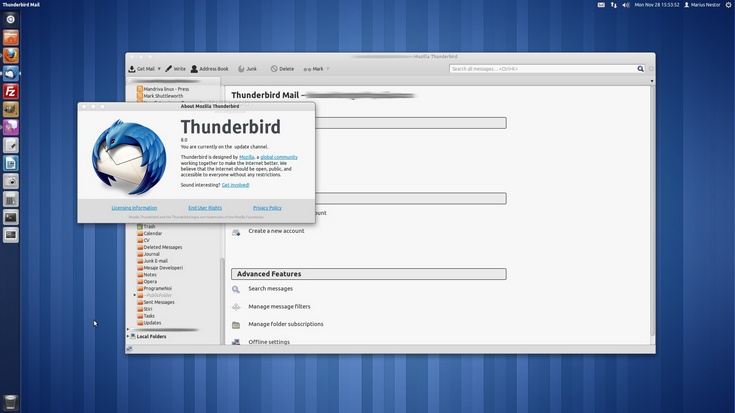Open Privacy Policy link
Viewport: 735px width, 413px height.
tap(267, 208)
